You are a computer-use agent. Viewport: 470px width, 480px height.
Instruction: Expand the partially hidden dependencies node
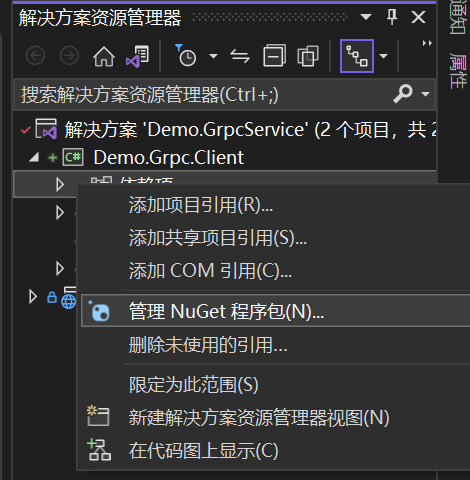point(60,184)
